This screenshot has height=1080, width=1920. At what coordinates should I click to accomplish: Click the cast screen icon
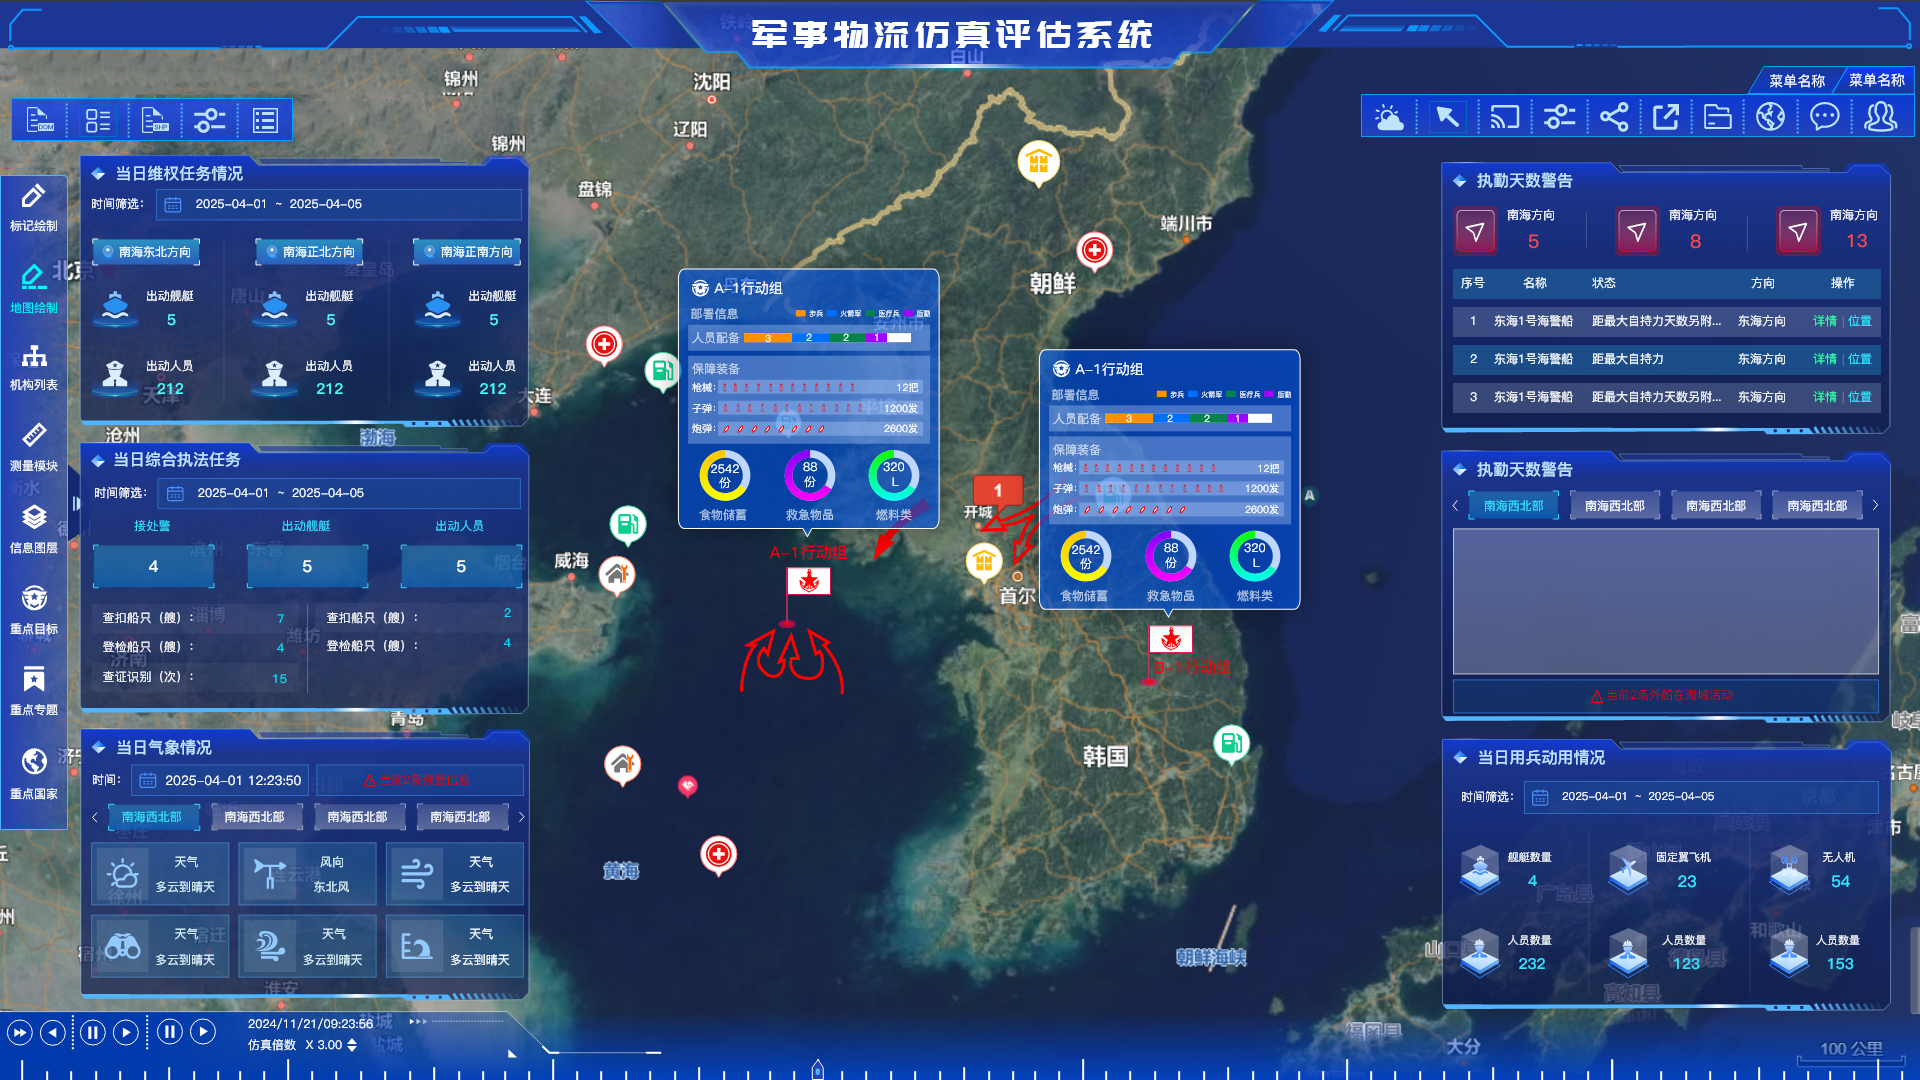(x=1504, y=118)
